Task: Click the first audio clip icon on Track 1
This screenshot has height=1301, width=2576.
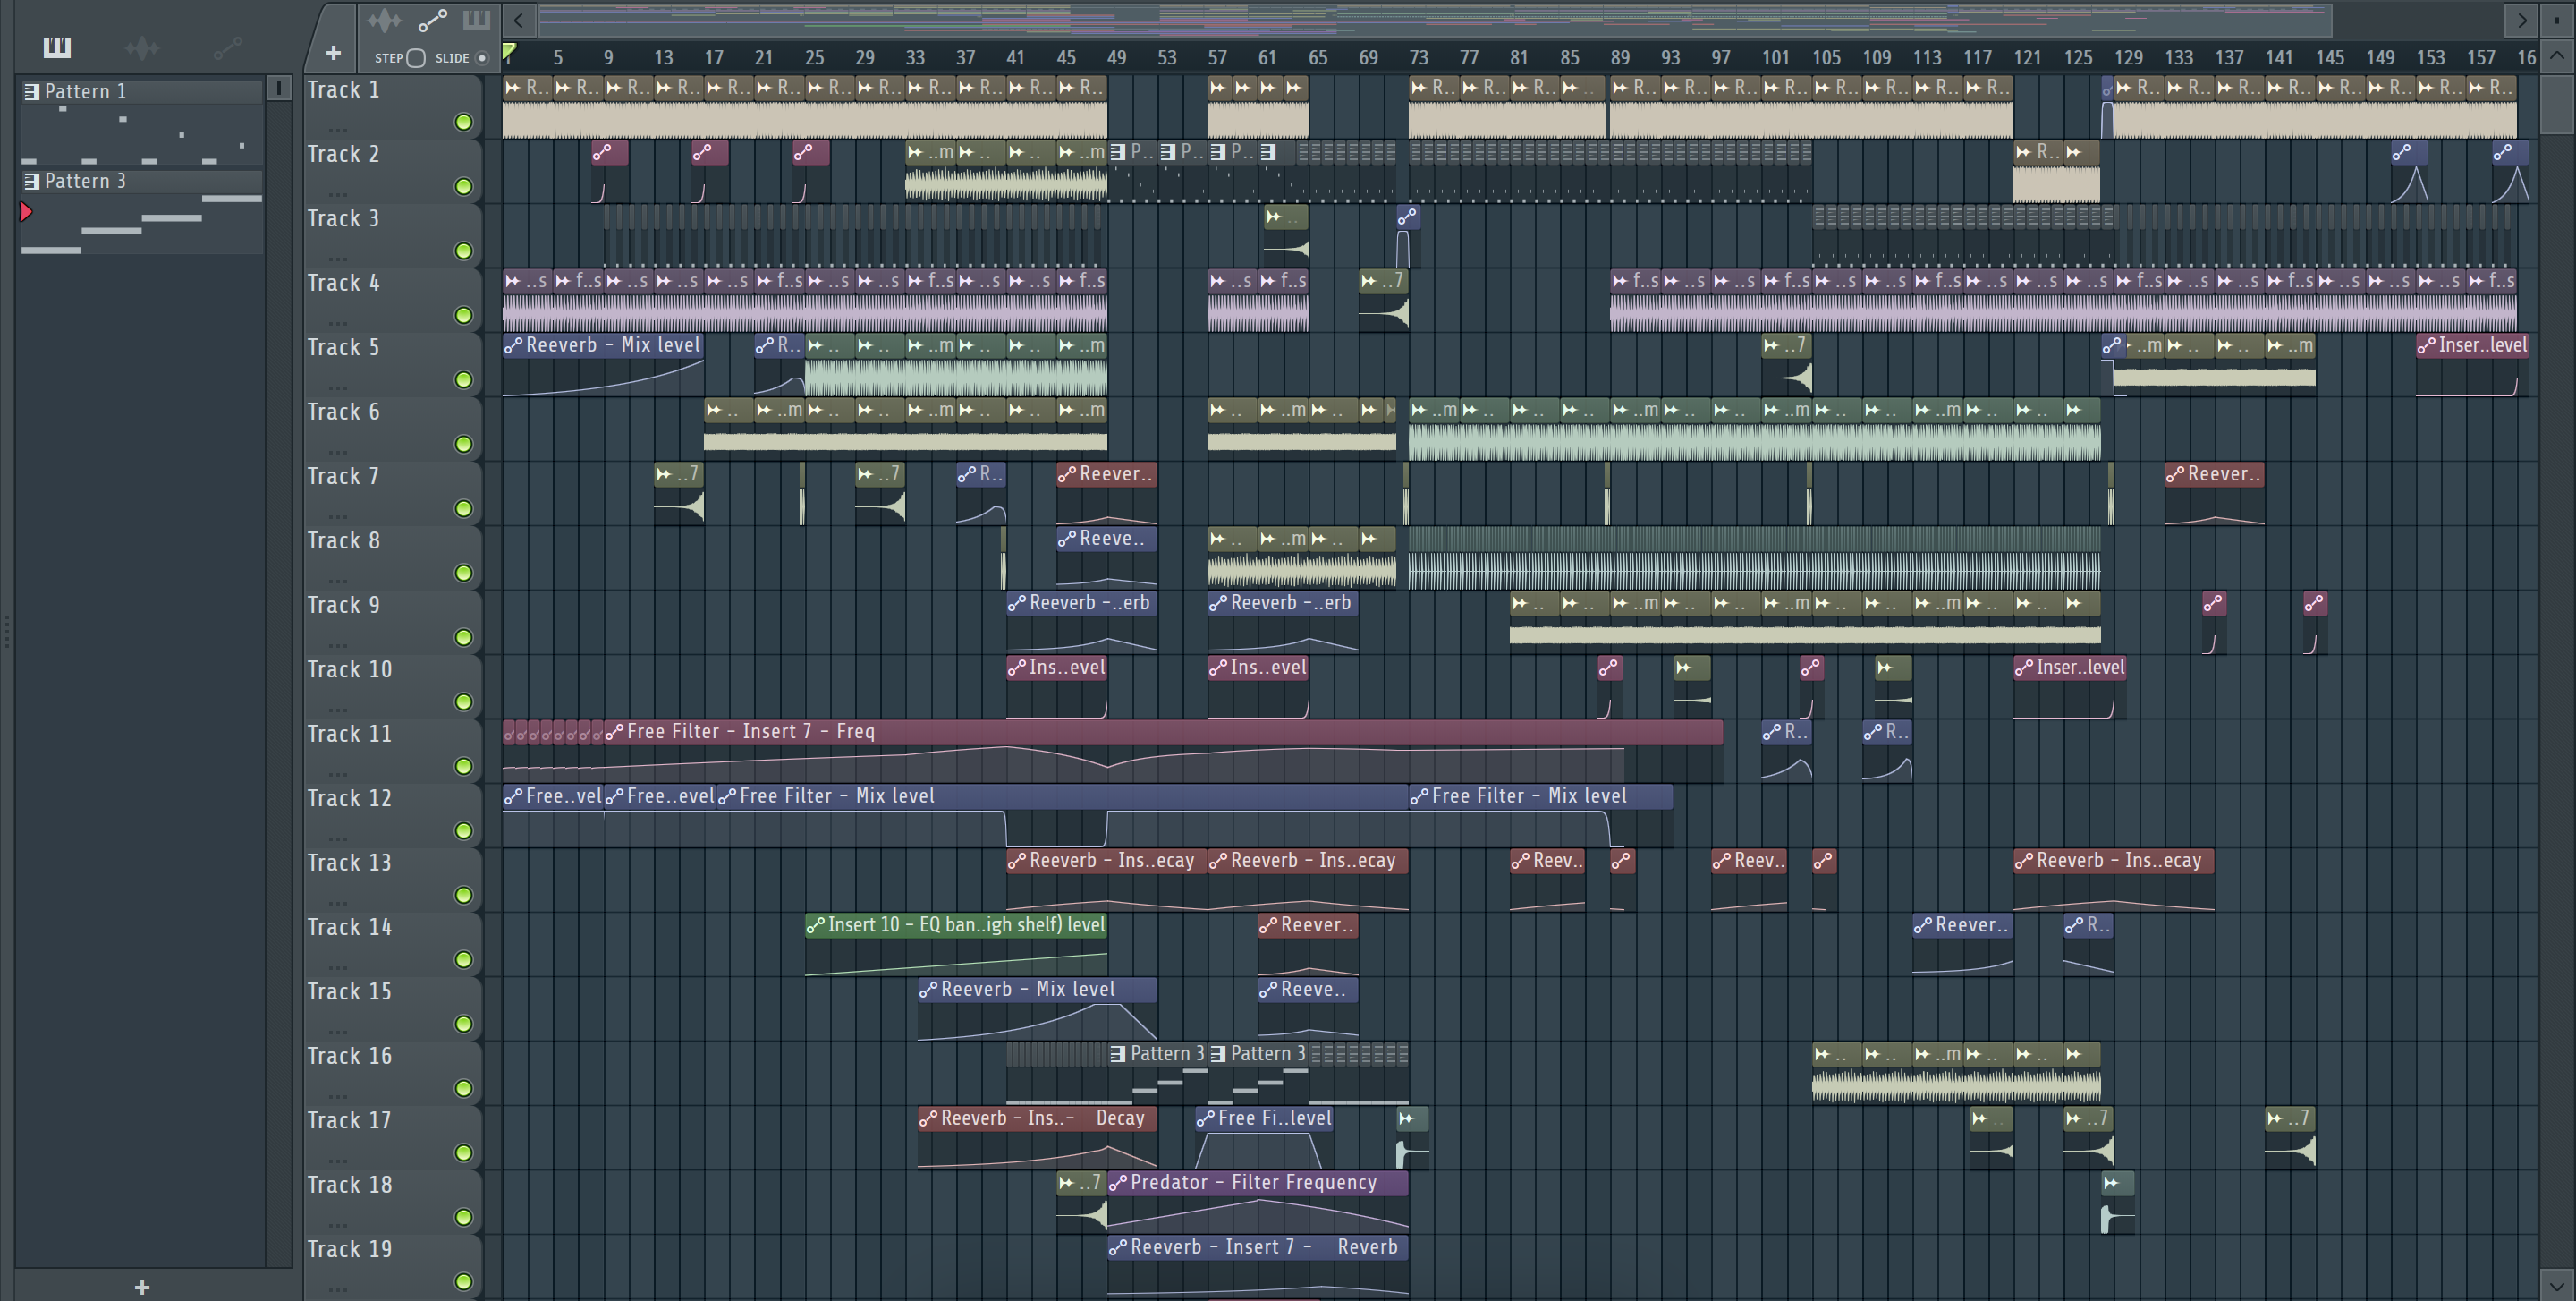Action: point(513,88)
